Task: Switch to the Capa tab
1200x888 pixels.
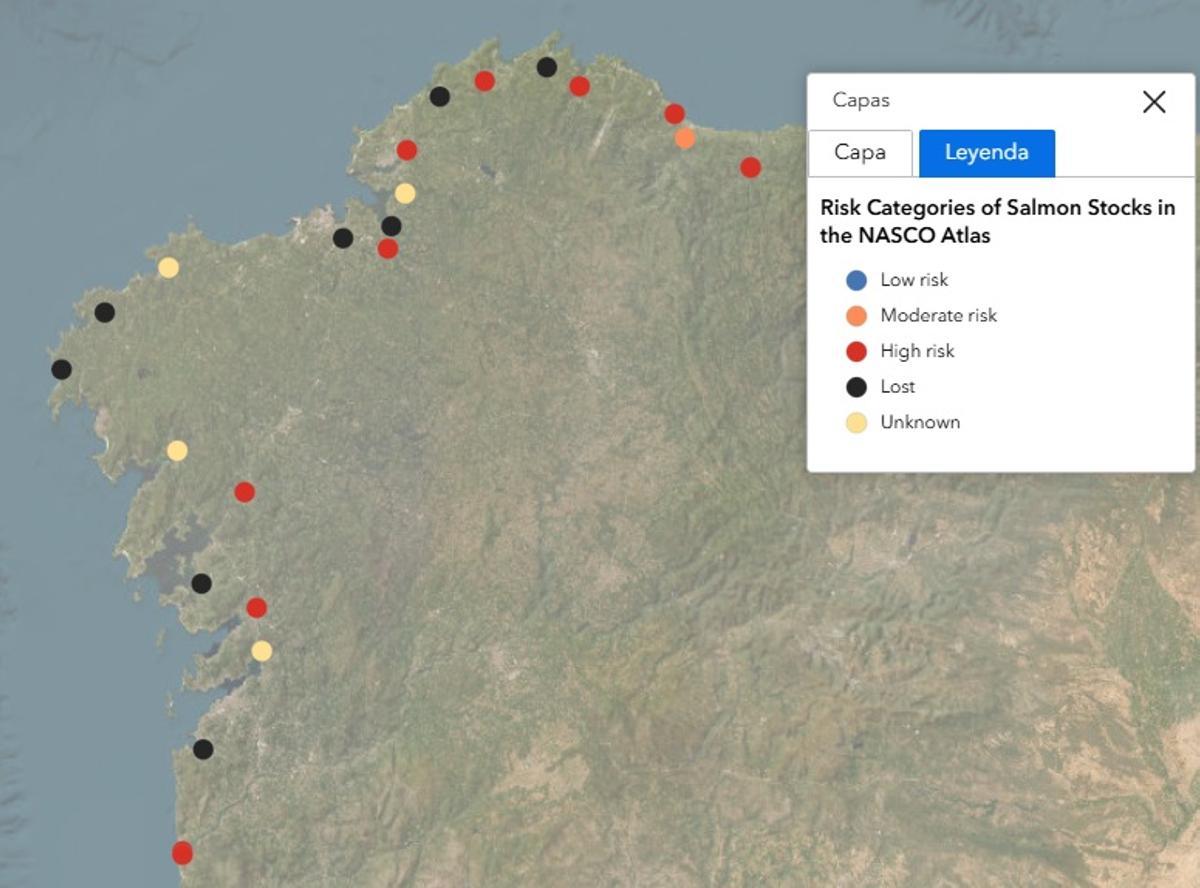Action: point(859,152)
